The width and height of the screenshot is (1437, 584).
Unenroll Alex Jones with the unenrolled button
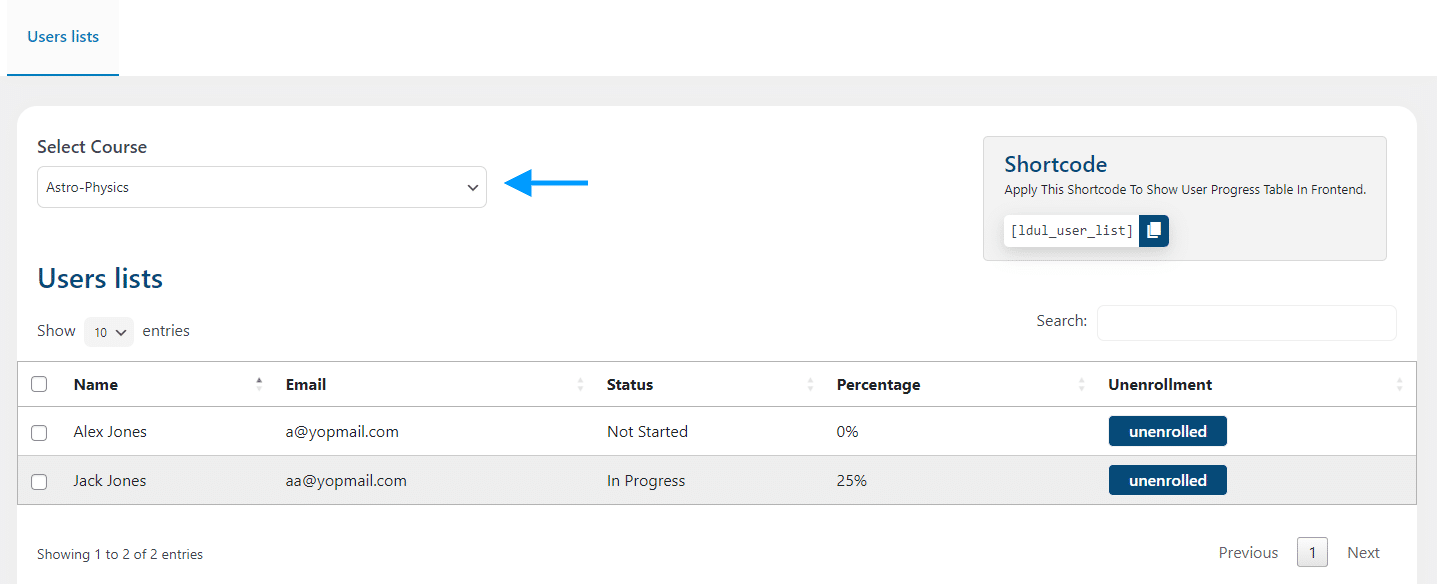pyautogui.click(x=1168, y=432)
